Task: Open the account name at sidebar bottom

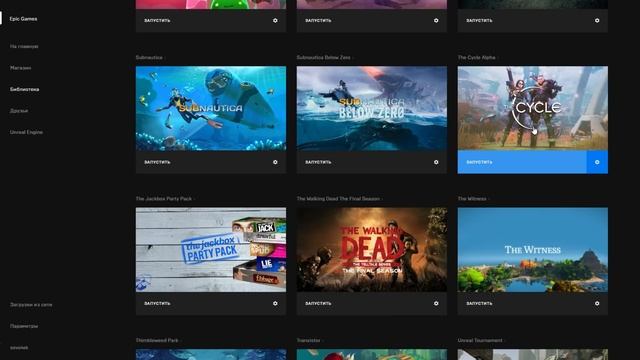Action: point(19,347)
